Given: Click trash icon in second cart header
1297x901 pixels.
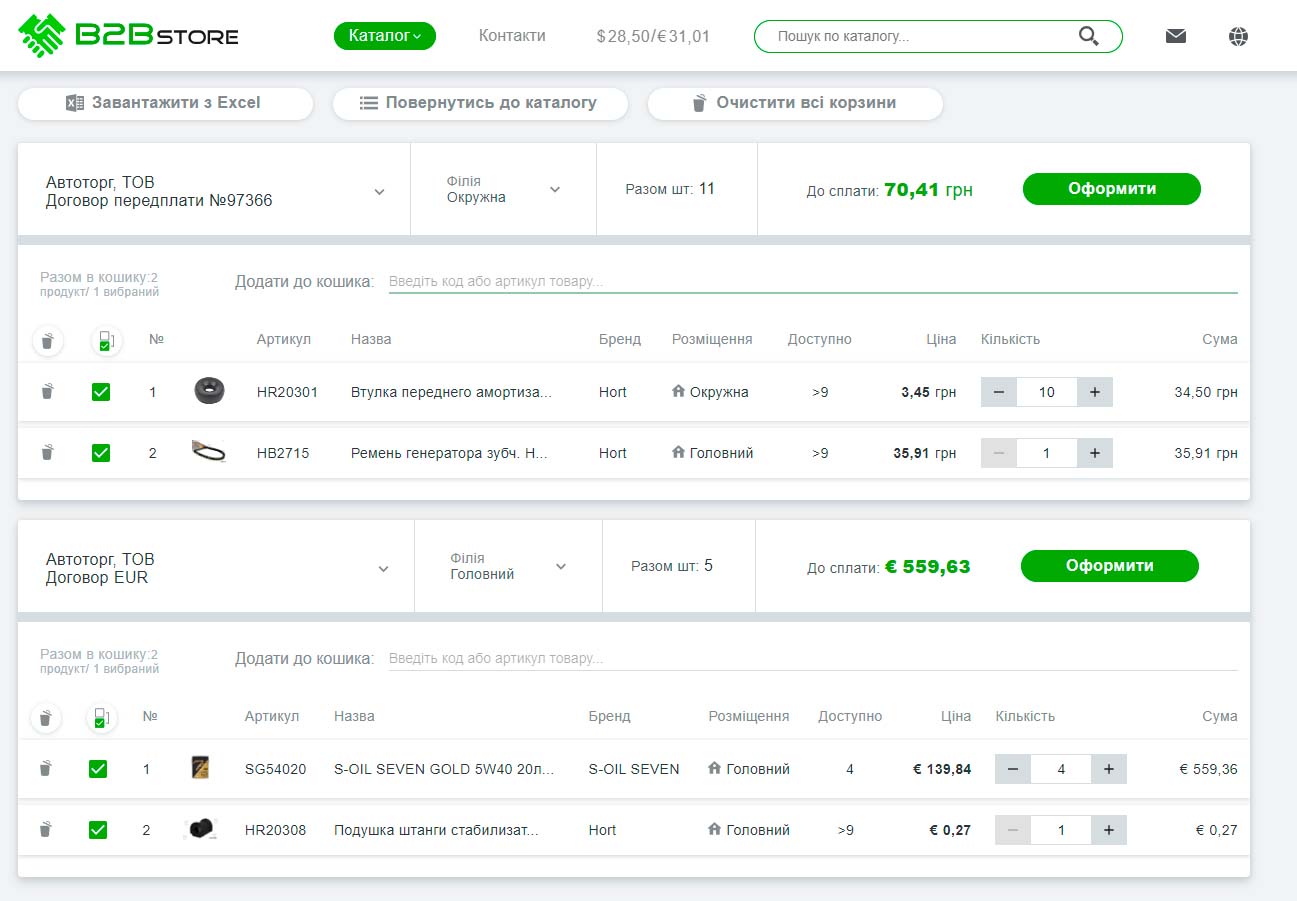Looking at the screenshot, I should (45, 718).
